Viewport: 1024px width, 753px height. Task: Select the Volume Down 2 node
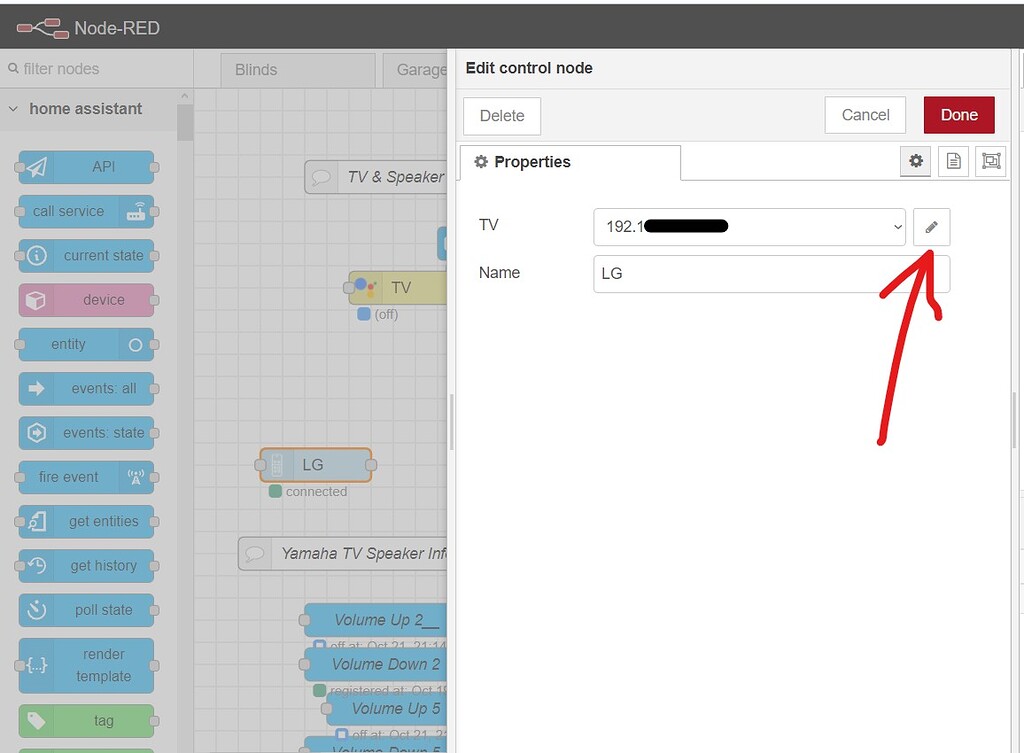tap(376, 664)
